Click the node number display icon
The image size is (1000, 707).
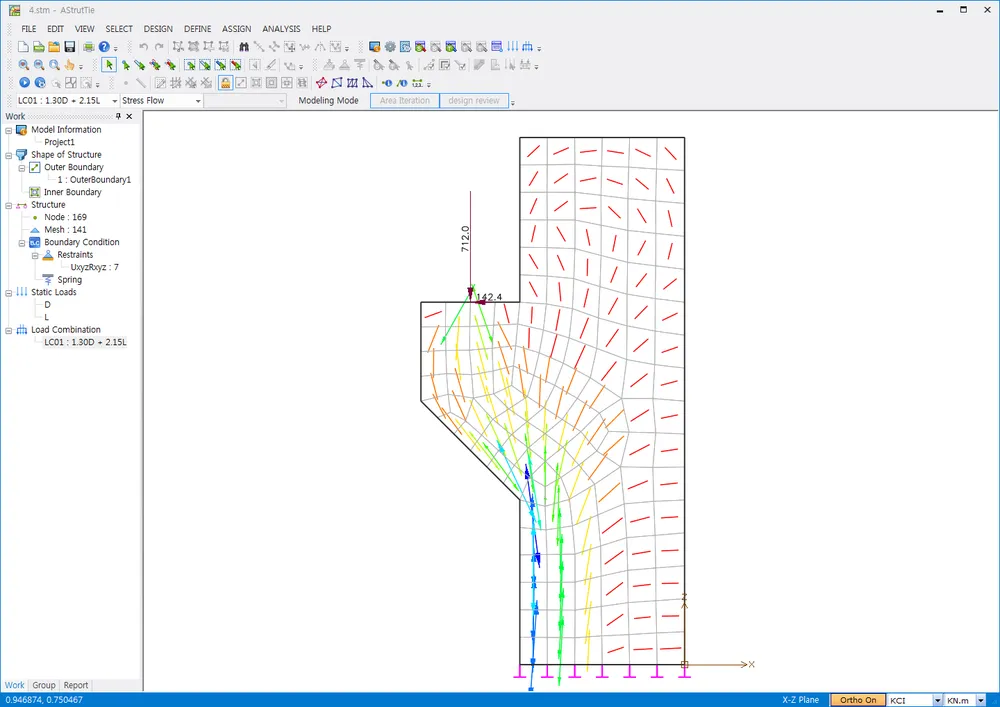click(x=386, y=83)
